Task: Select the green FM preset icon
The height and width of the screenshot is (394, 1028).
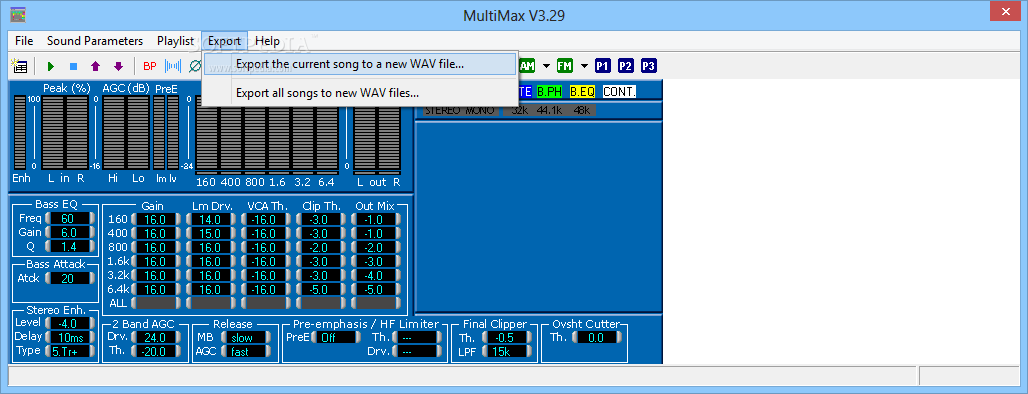Action: (x=564, y=66)
